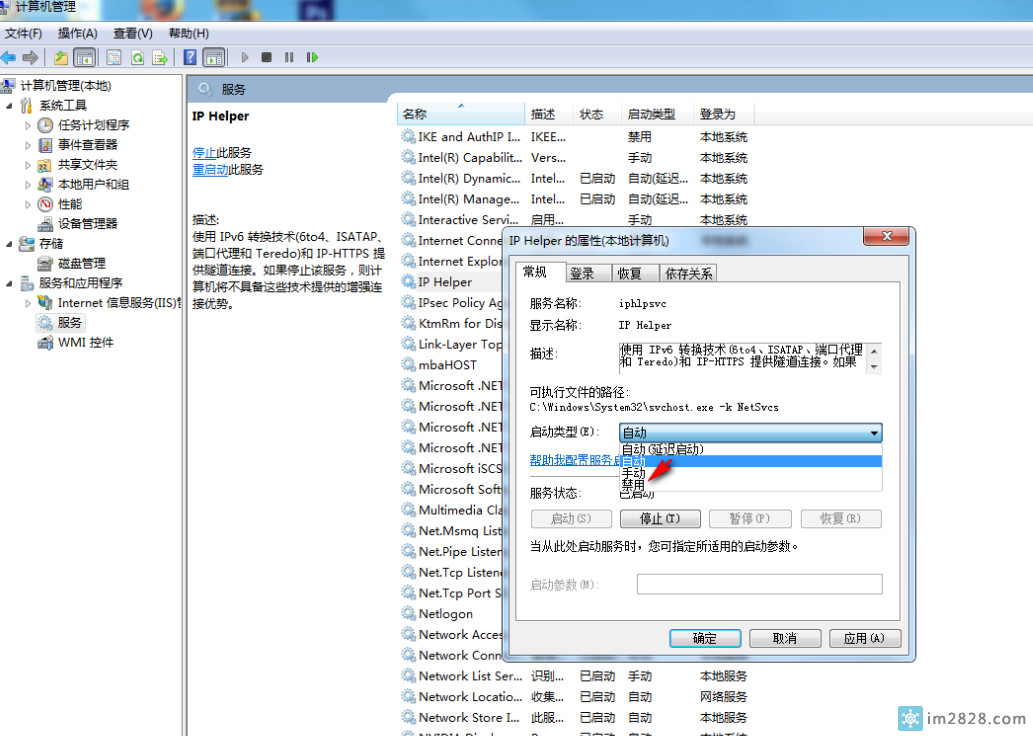Select 磁盘管理 in the storage tree
Screen dimensions: 1033x736
tap(81, 263)
